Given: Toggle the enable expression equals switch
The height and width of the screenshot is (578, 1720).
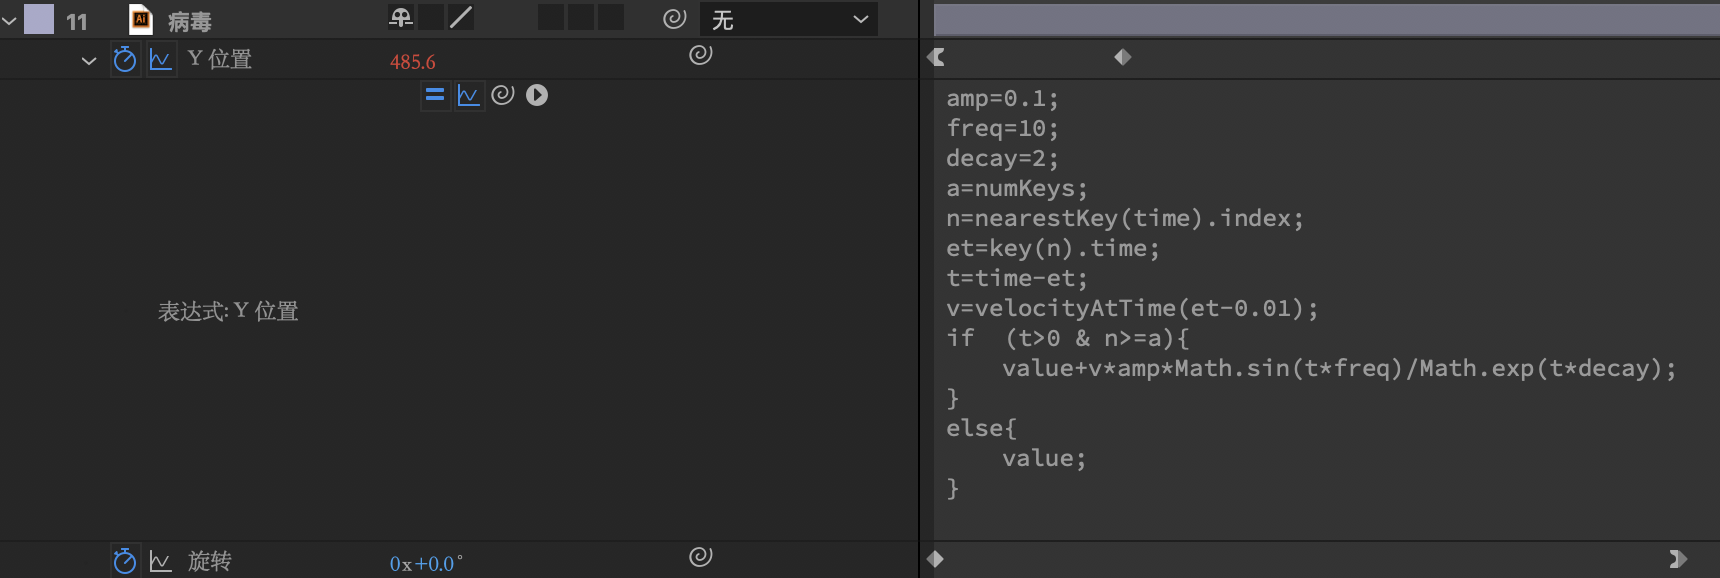Looking at the screenshot, I should click(435, 95).
